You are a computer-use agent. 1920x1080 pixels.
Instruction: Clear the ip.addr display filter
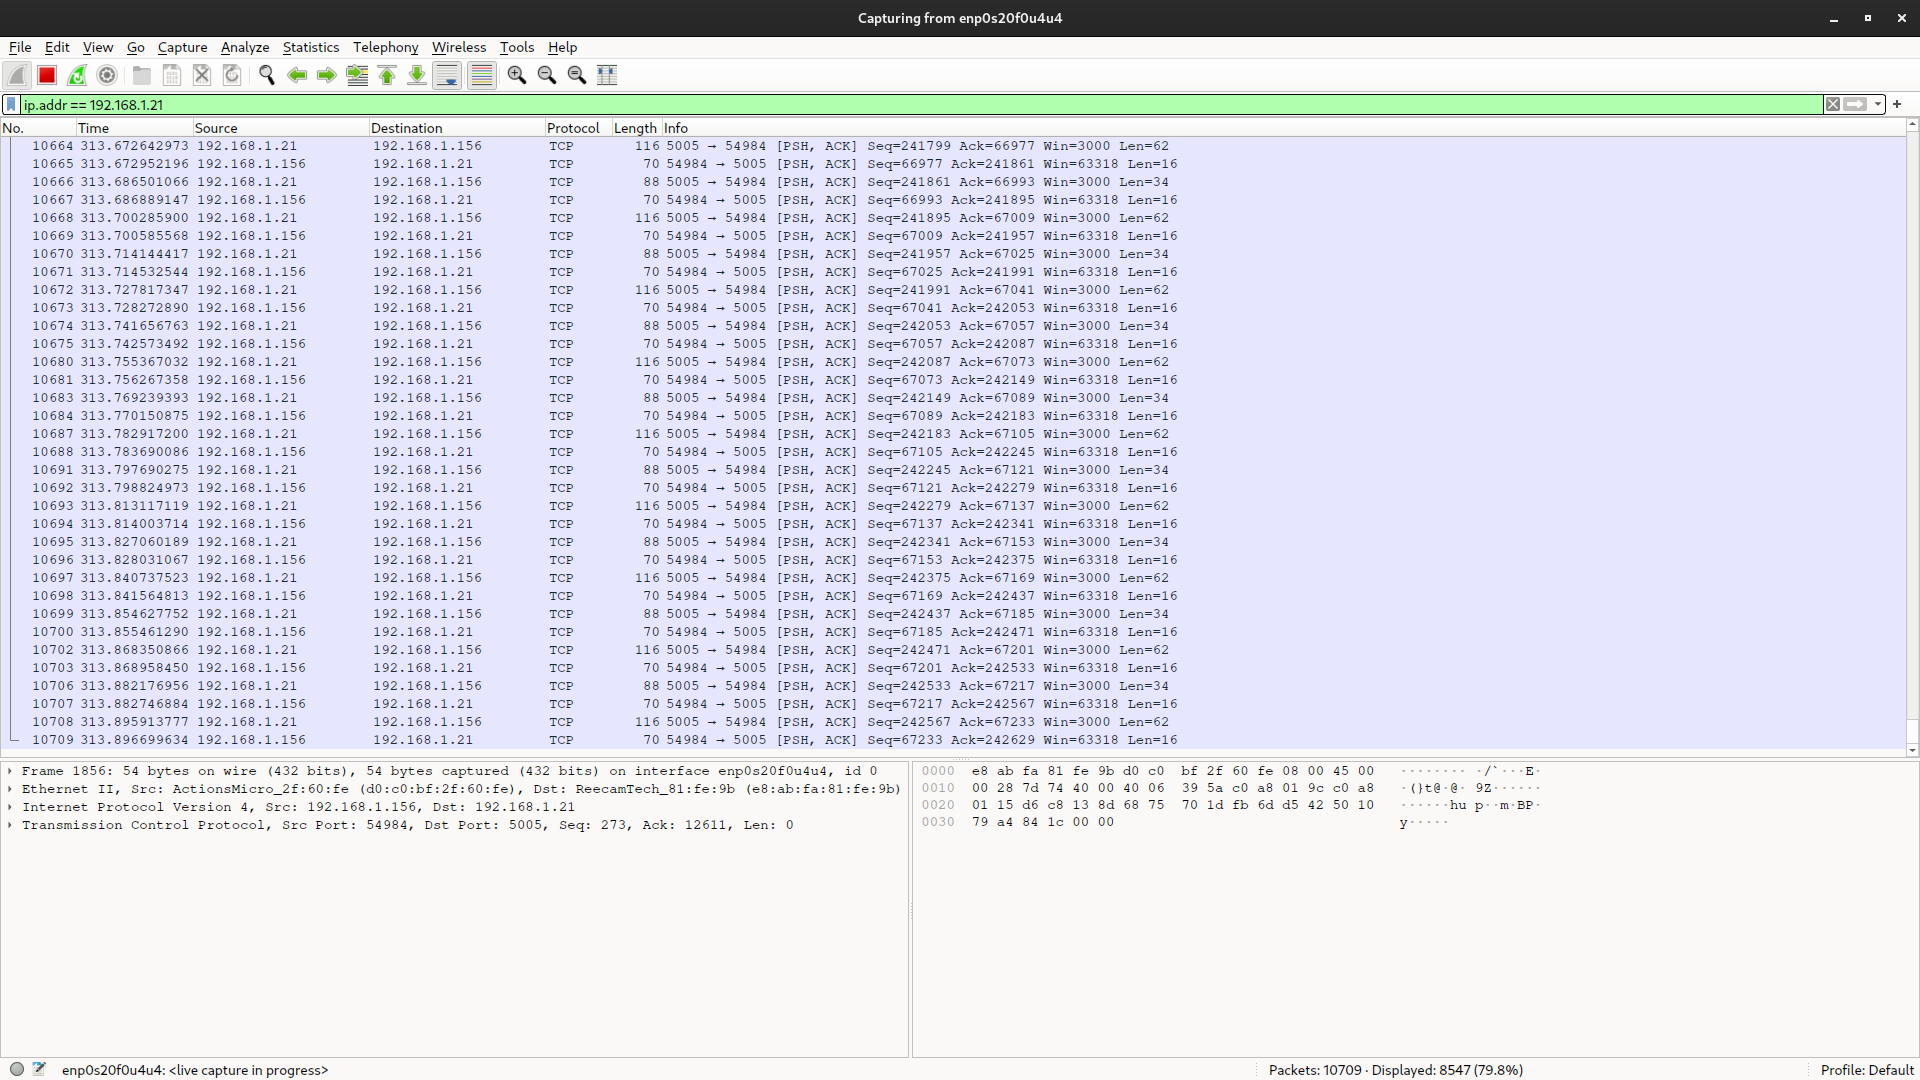1834,104
